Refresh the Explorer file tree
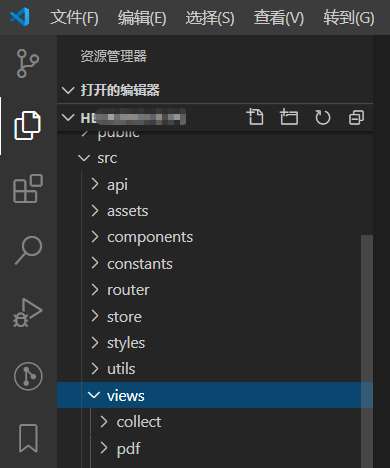 click(322, 117)
